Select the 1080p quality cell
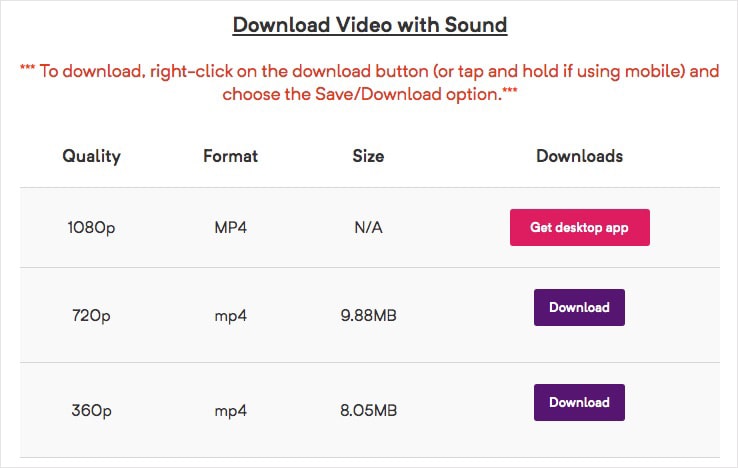Viewport: 738px width, 468px height. [x=91, y=227]
